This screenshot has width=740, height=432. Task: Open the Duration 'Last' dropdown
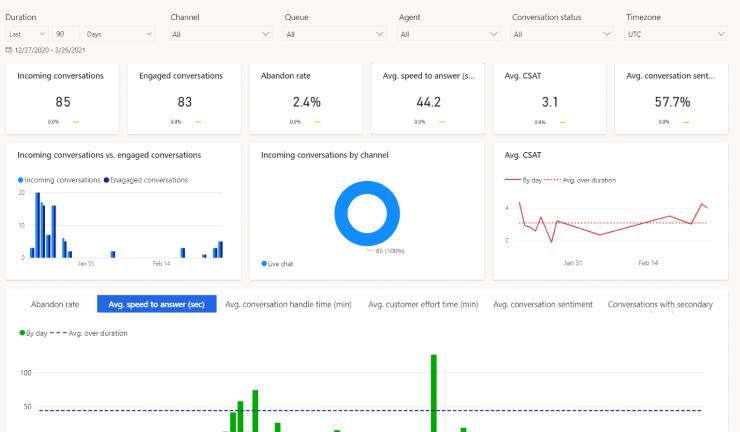point(27,34)
